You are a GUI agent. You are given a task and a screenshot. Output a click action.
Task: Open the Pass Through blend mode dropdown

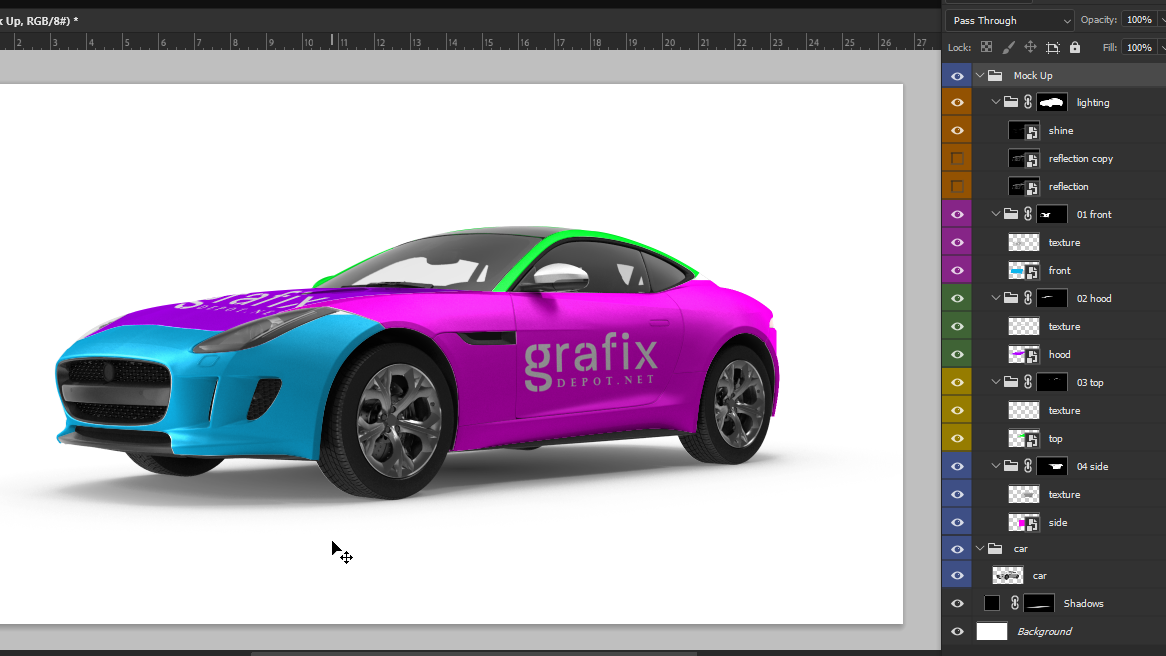(x=1009, y=20)
